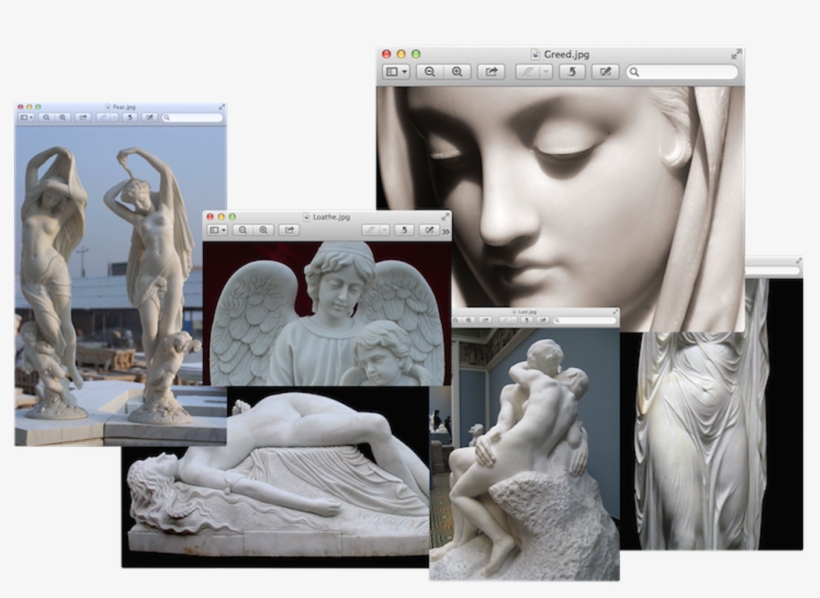The width and height of the screenshot is (820, 598).
Task: Click the Greed.jpg window title text
Action: pos(566,54)
